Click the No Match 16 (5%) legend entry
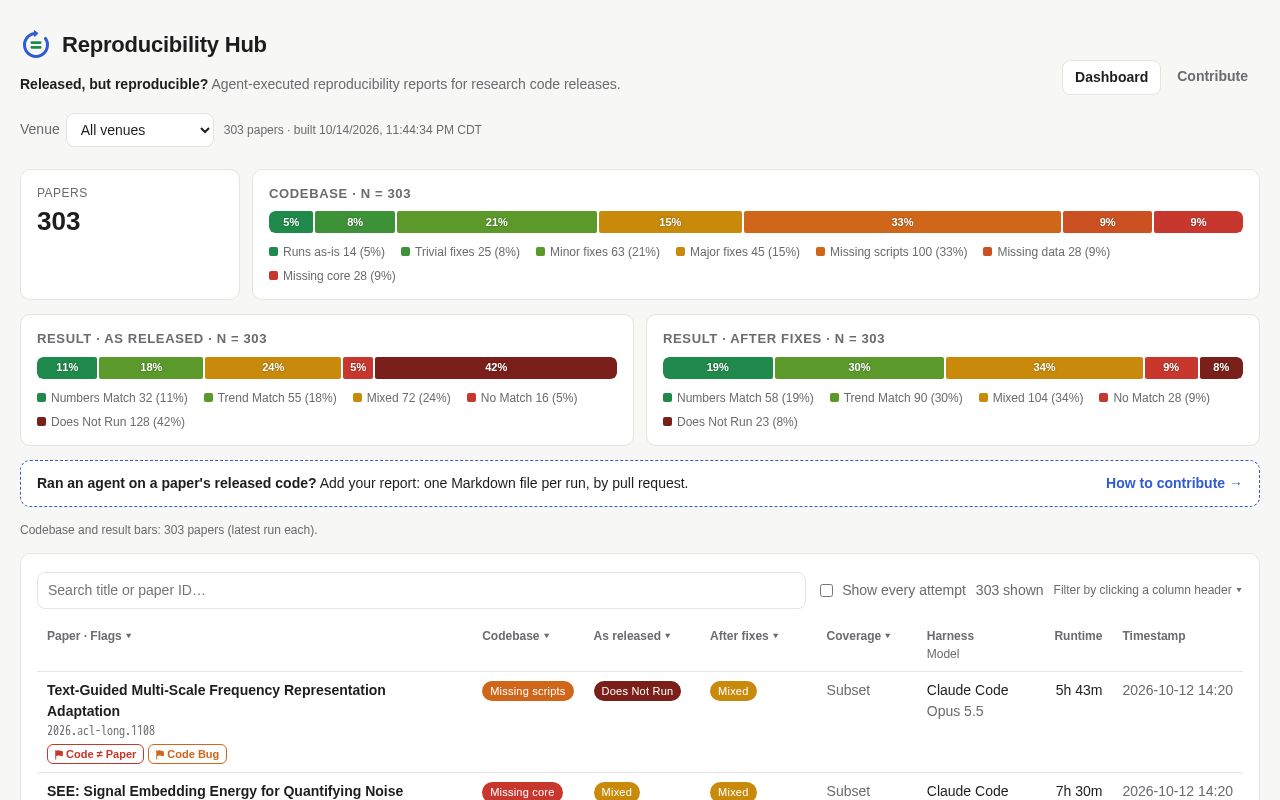Screen dimensions: 1280x800 click(x=522, y=398)
